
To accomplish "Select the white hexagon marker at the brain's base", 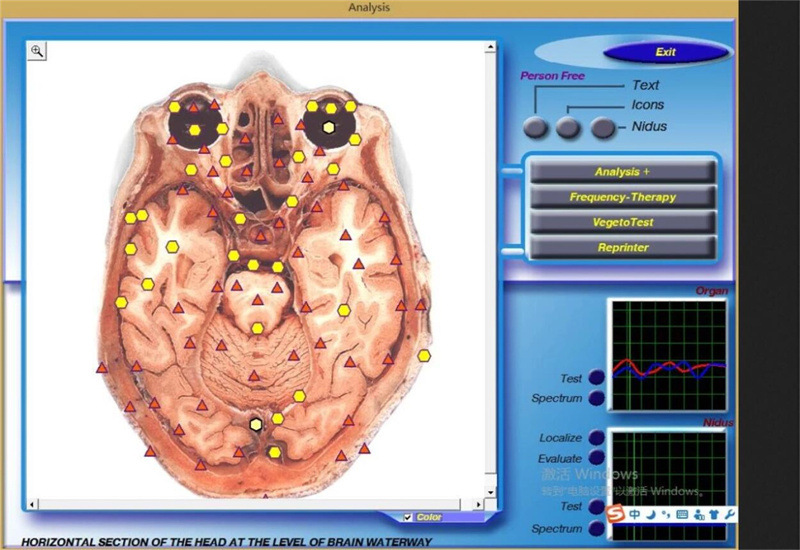I will pyautogui.click(x=257, y=424).
